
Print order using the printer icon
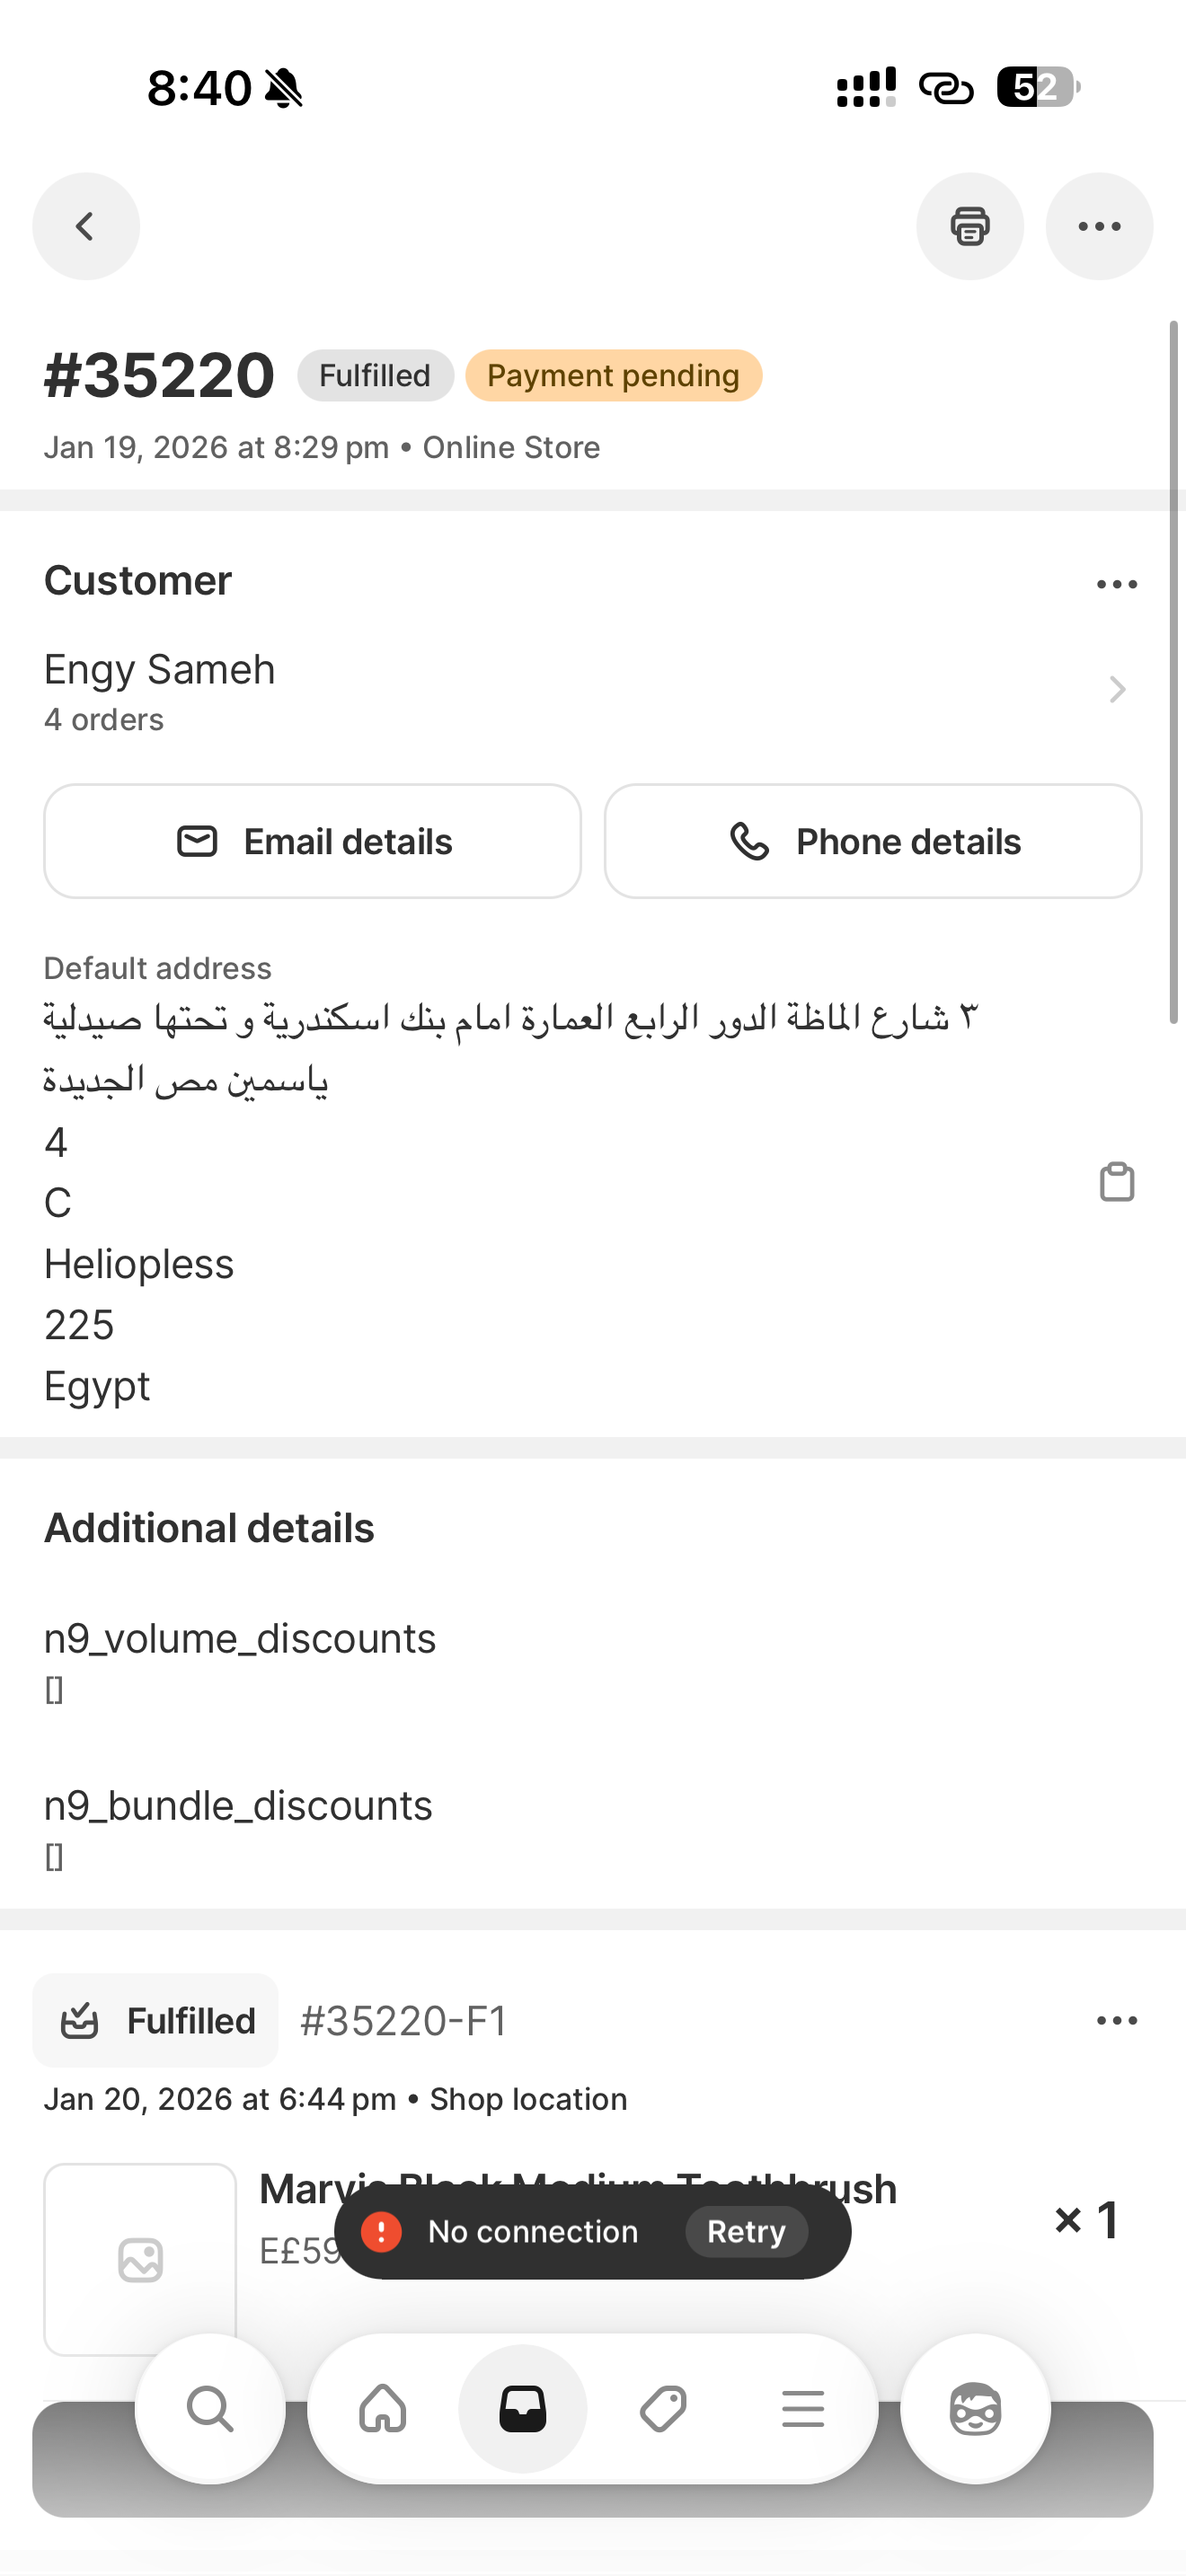969,226
